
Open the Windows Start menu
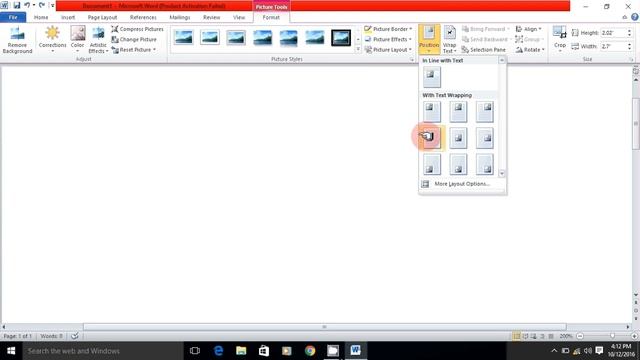pyautogui.click(x=11, y=351)
